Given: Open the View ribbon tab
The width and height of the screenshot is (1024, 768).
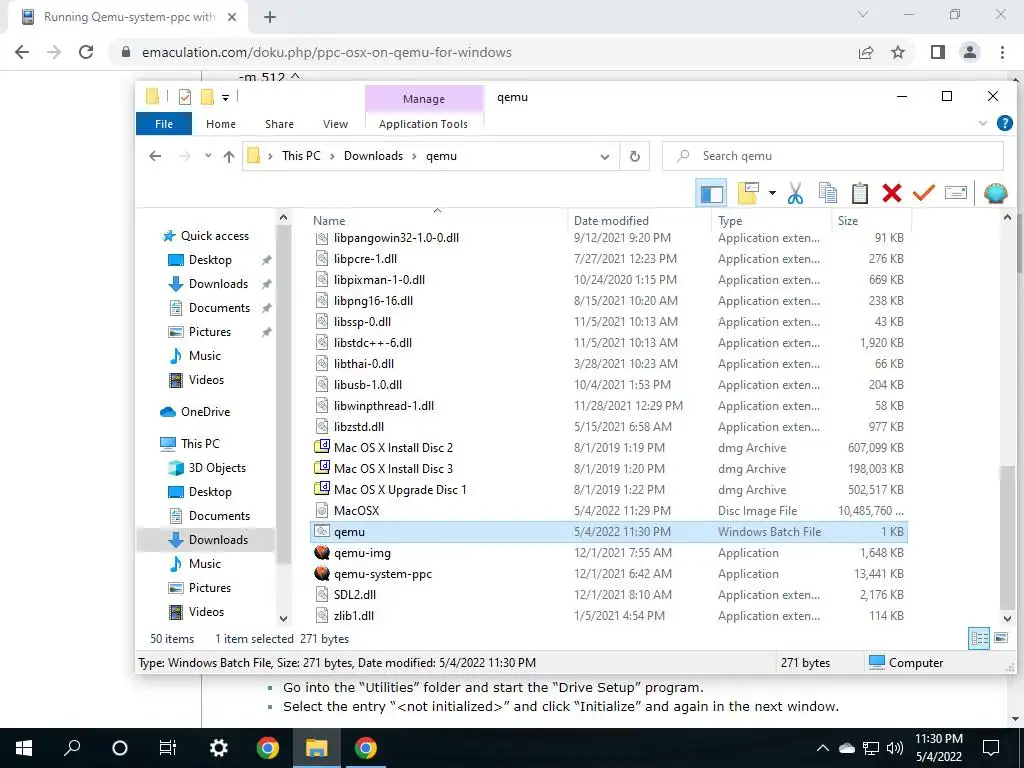Looking at the screenshot, I should click(335, 123).
